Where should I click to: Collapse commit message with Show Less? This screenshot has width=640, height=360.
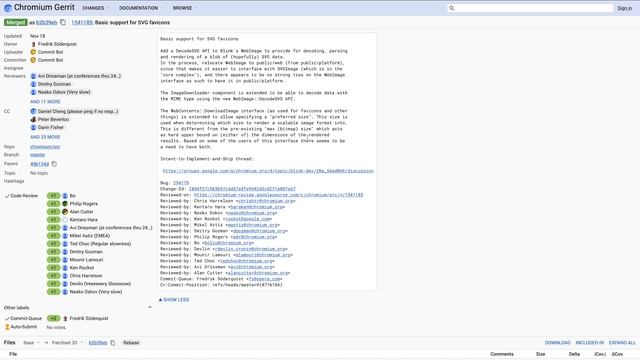pyautogui.click(x=174, y=300)
